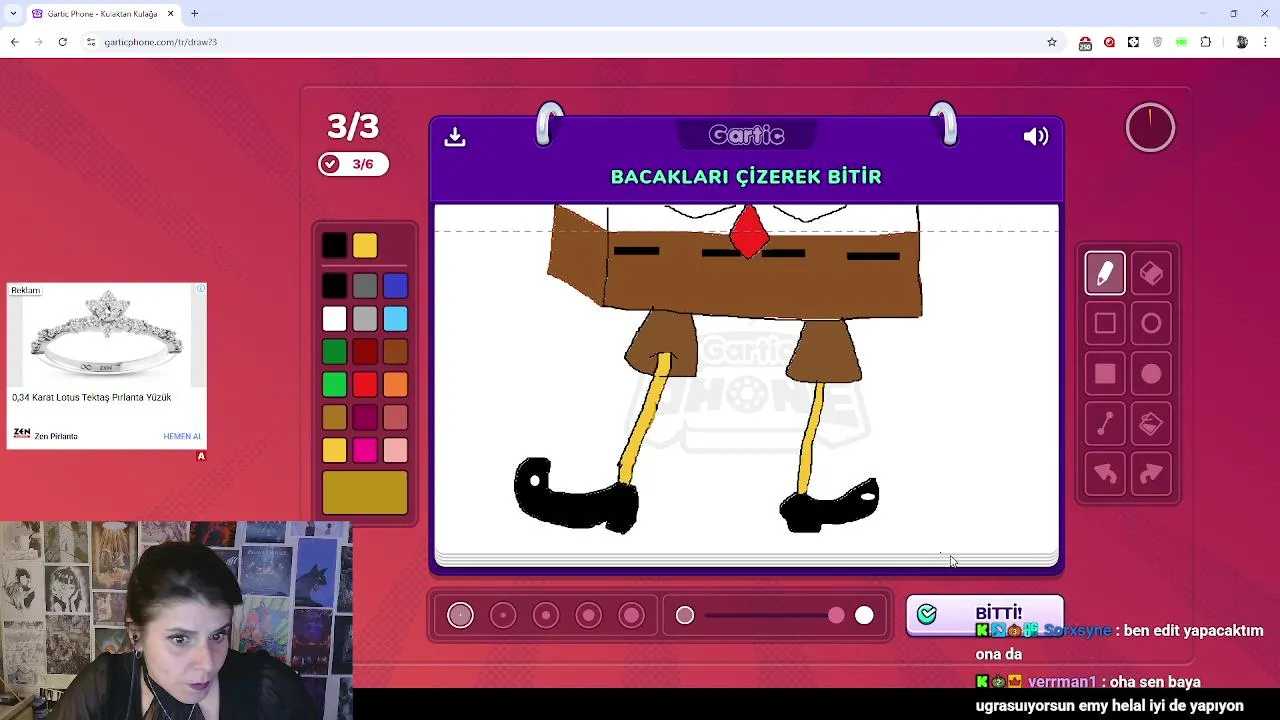
Task: Open the diamond ring ad image
Action: pos(107,337)
